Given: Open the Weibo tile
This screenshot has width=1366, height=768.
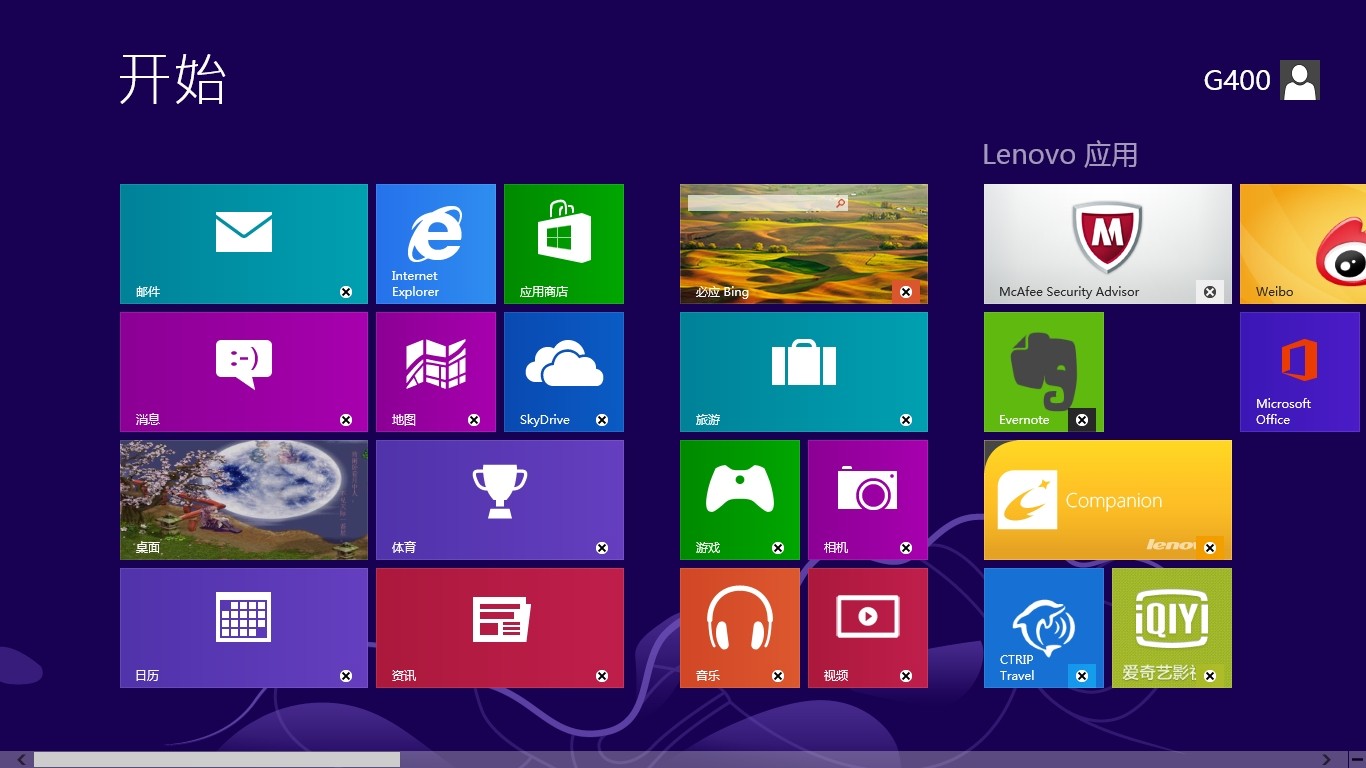Looking at the screenshot, I should [x=1303, y=244].
